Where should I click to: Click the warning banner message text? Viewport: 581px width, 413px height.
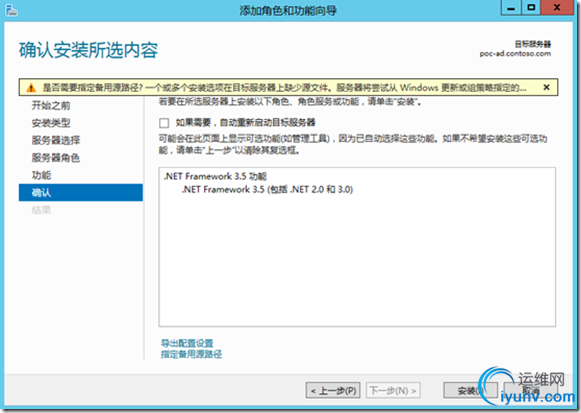pos(284,88)
